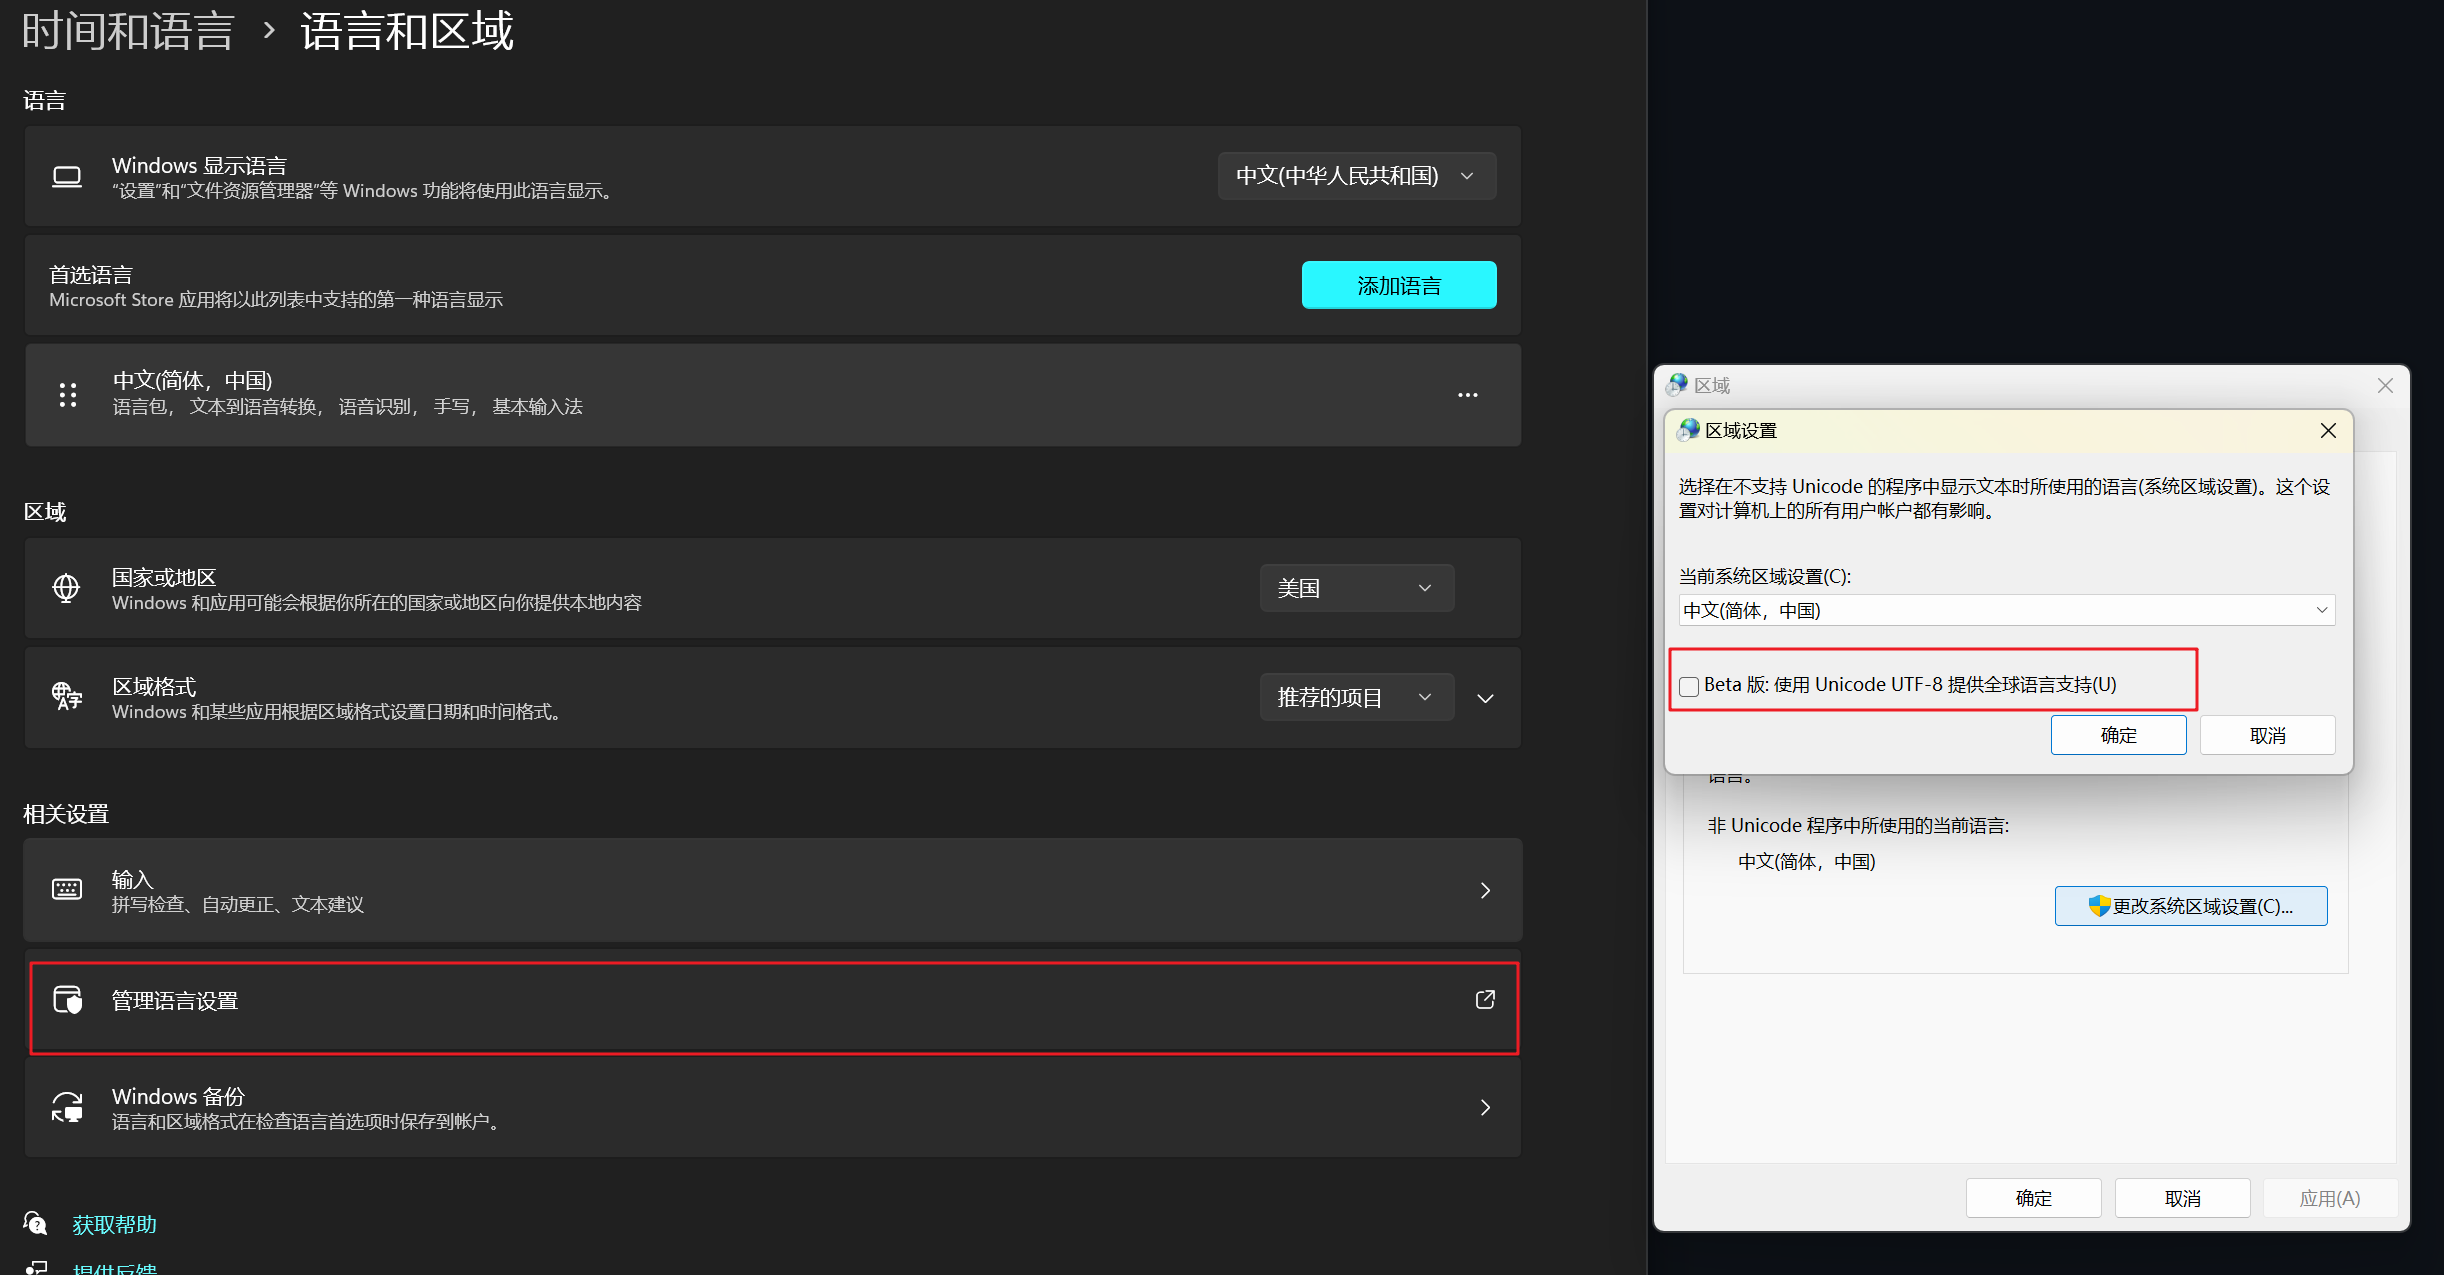Click the external link icon on 管理语言设置 row
The image size is (2444, 1275).
point(1485,999)
